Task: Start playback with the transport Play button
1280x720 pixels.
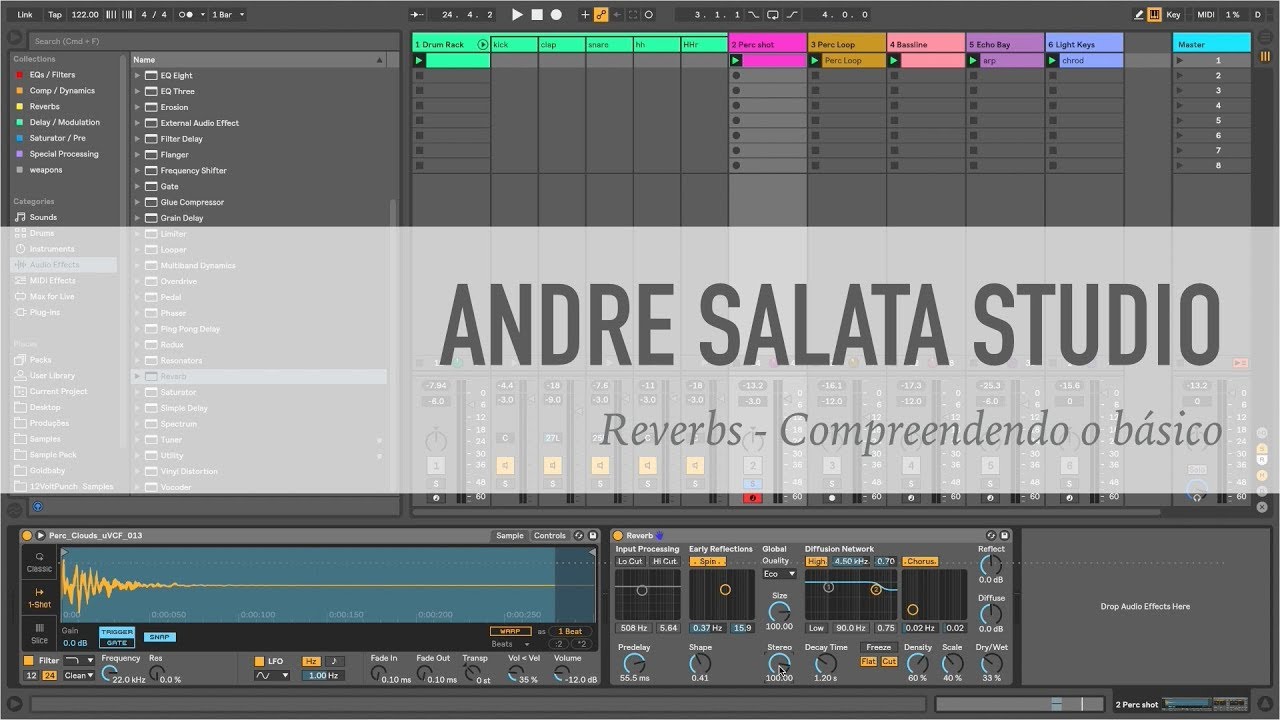Action: 517,15
